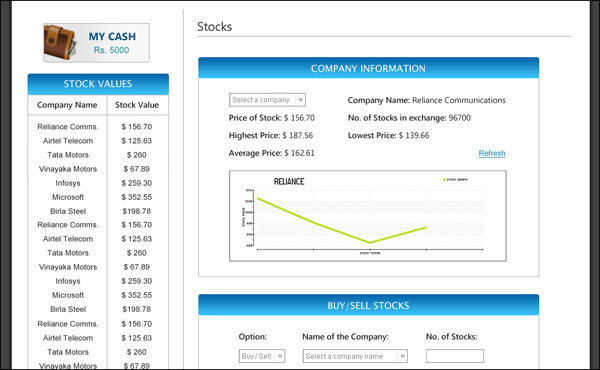Select the first Airtel Telecom row

pyautogui.click(x=98, y=141)
